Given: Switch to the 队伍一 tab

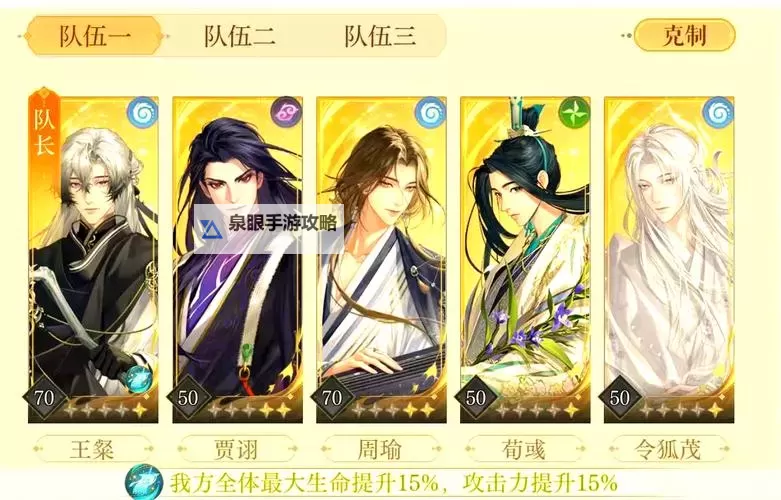Looking at the screenshot, I should [x=95, y=36].
